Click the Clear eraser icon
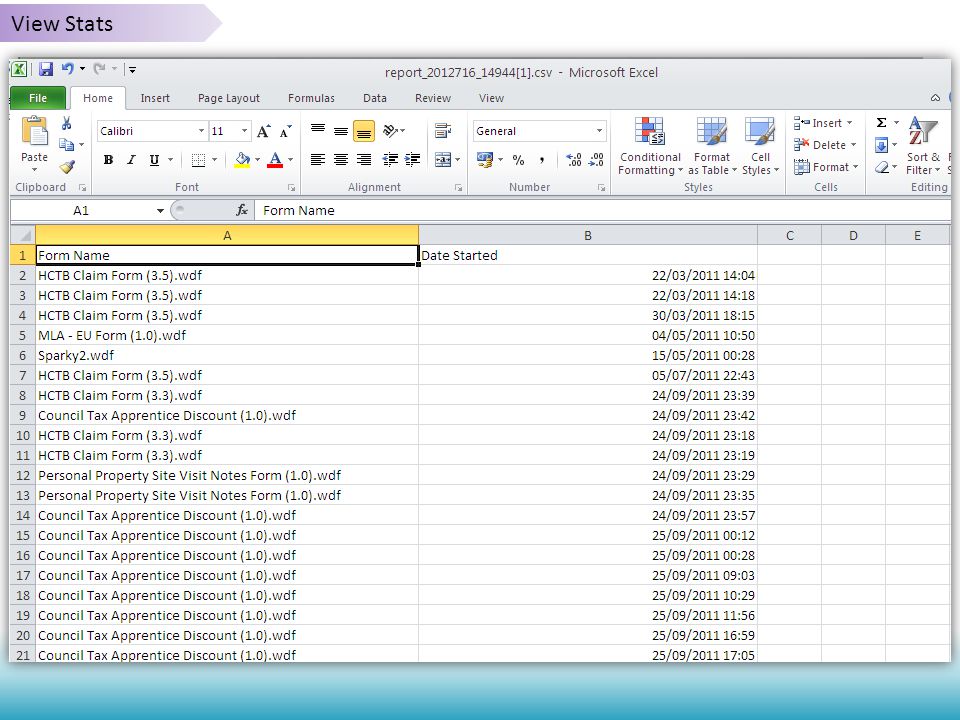Viewport: 960px width, 720px height. pyautogui.click(x=882, y=167)
